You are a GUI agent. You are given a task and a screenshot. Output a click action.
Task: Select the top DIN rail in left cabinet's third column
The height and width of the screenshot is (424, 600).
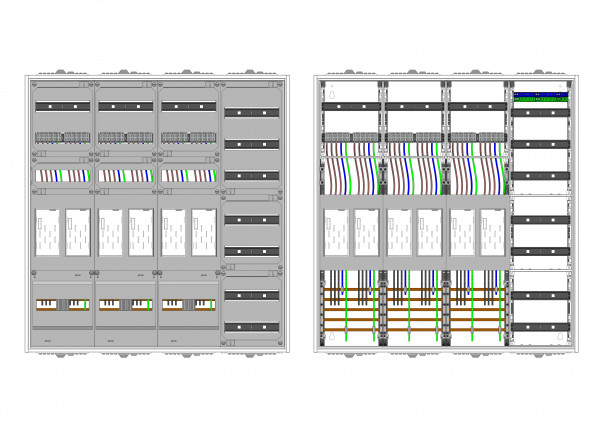(x=188, y=105)
